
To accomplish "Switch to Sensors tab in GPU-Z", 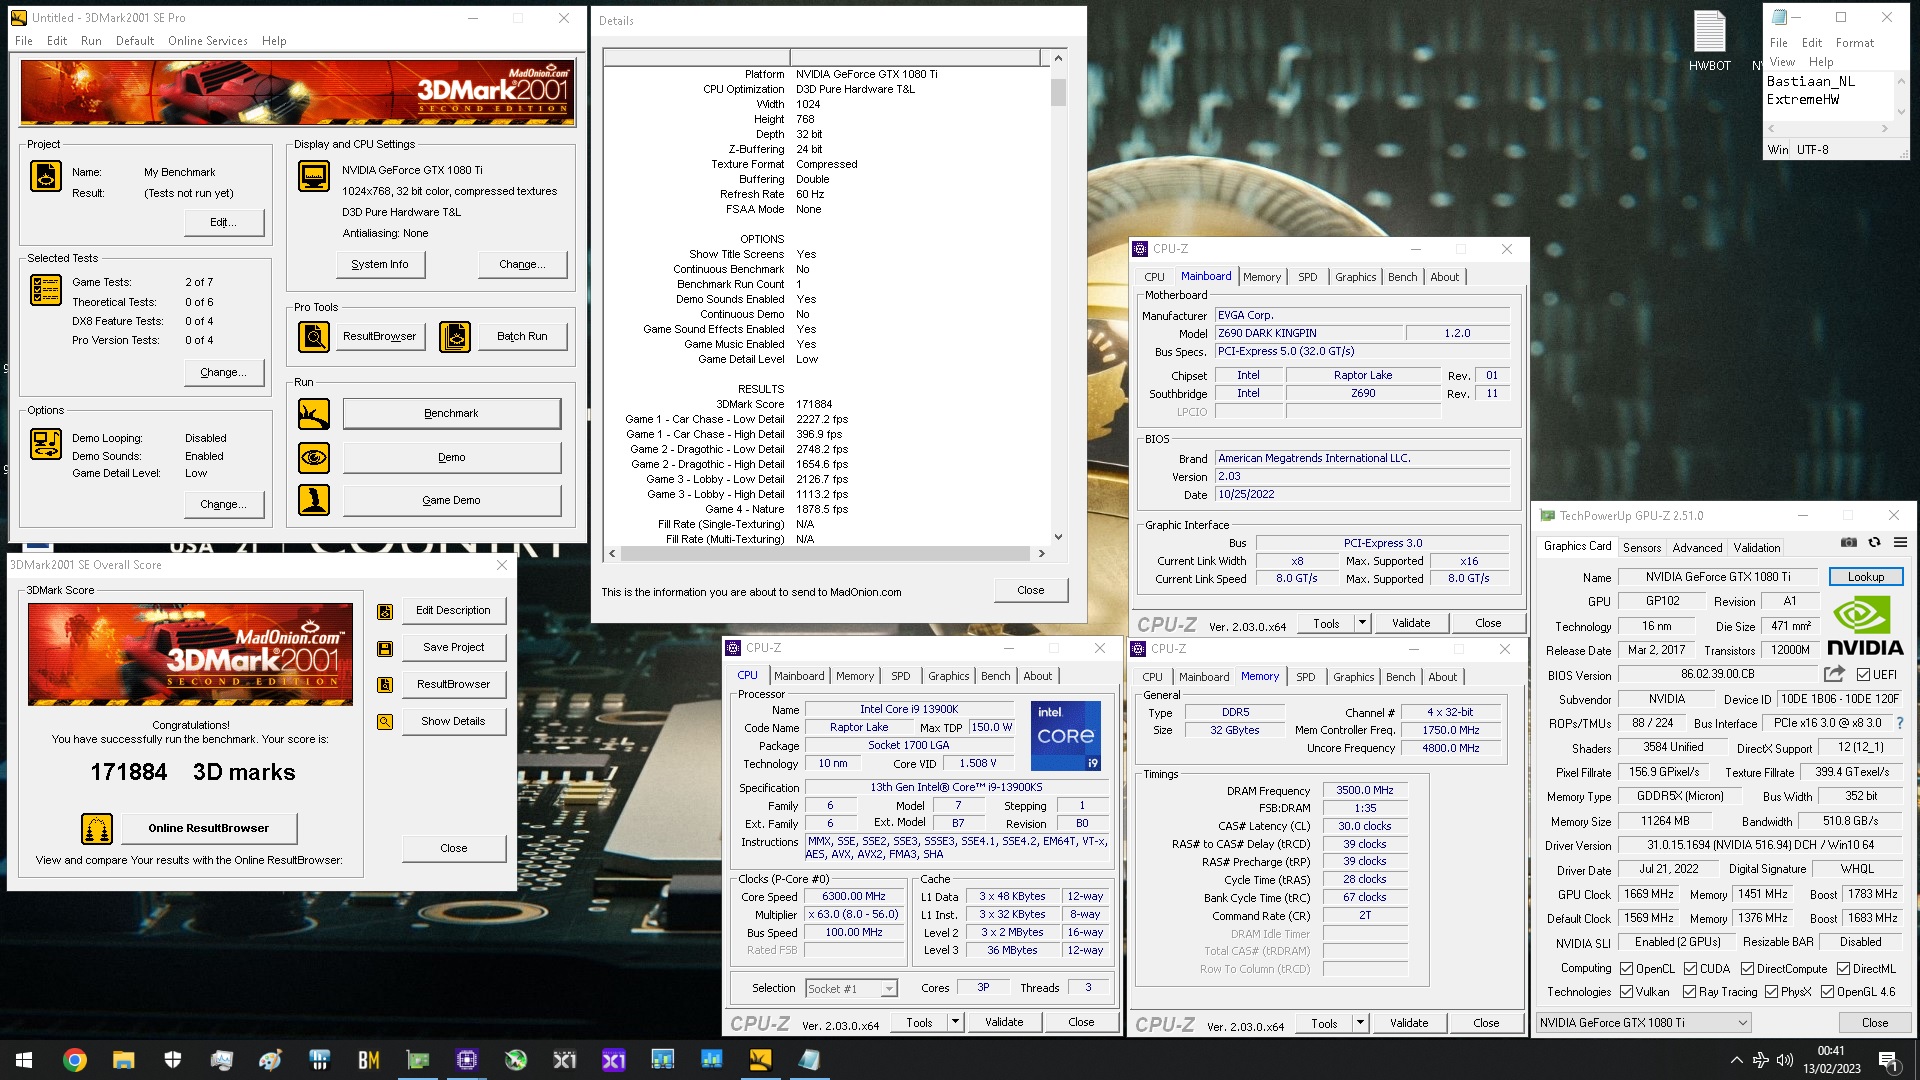I will click(1642, 548).
